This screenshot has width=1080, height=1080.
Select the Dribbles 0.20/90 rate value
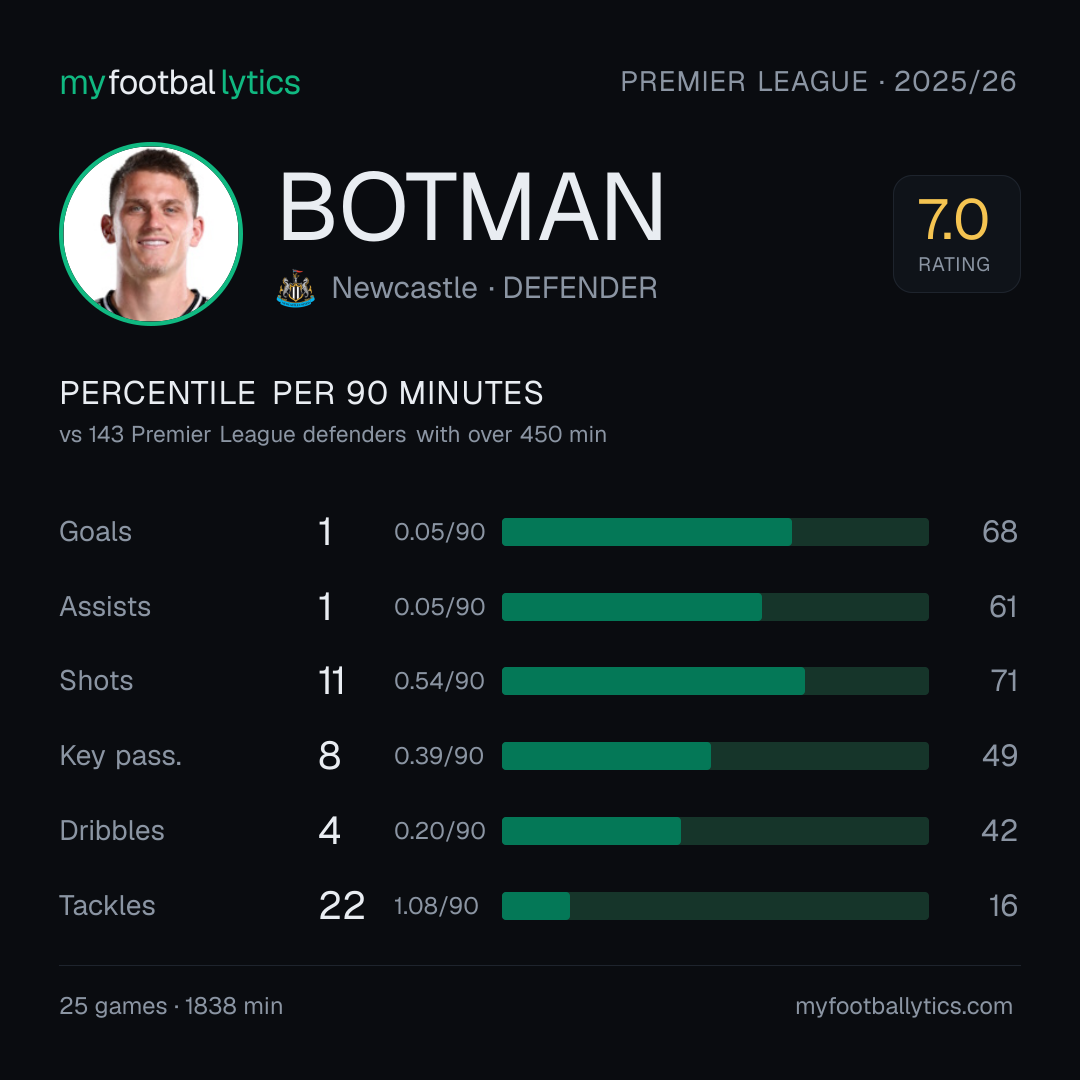pyautogui.click(x=439, y=831)
